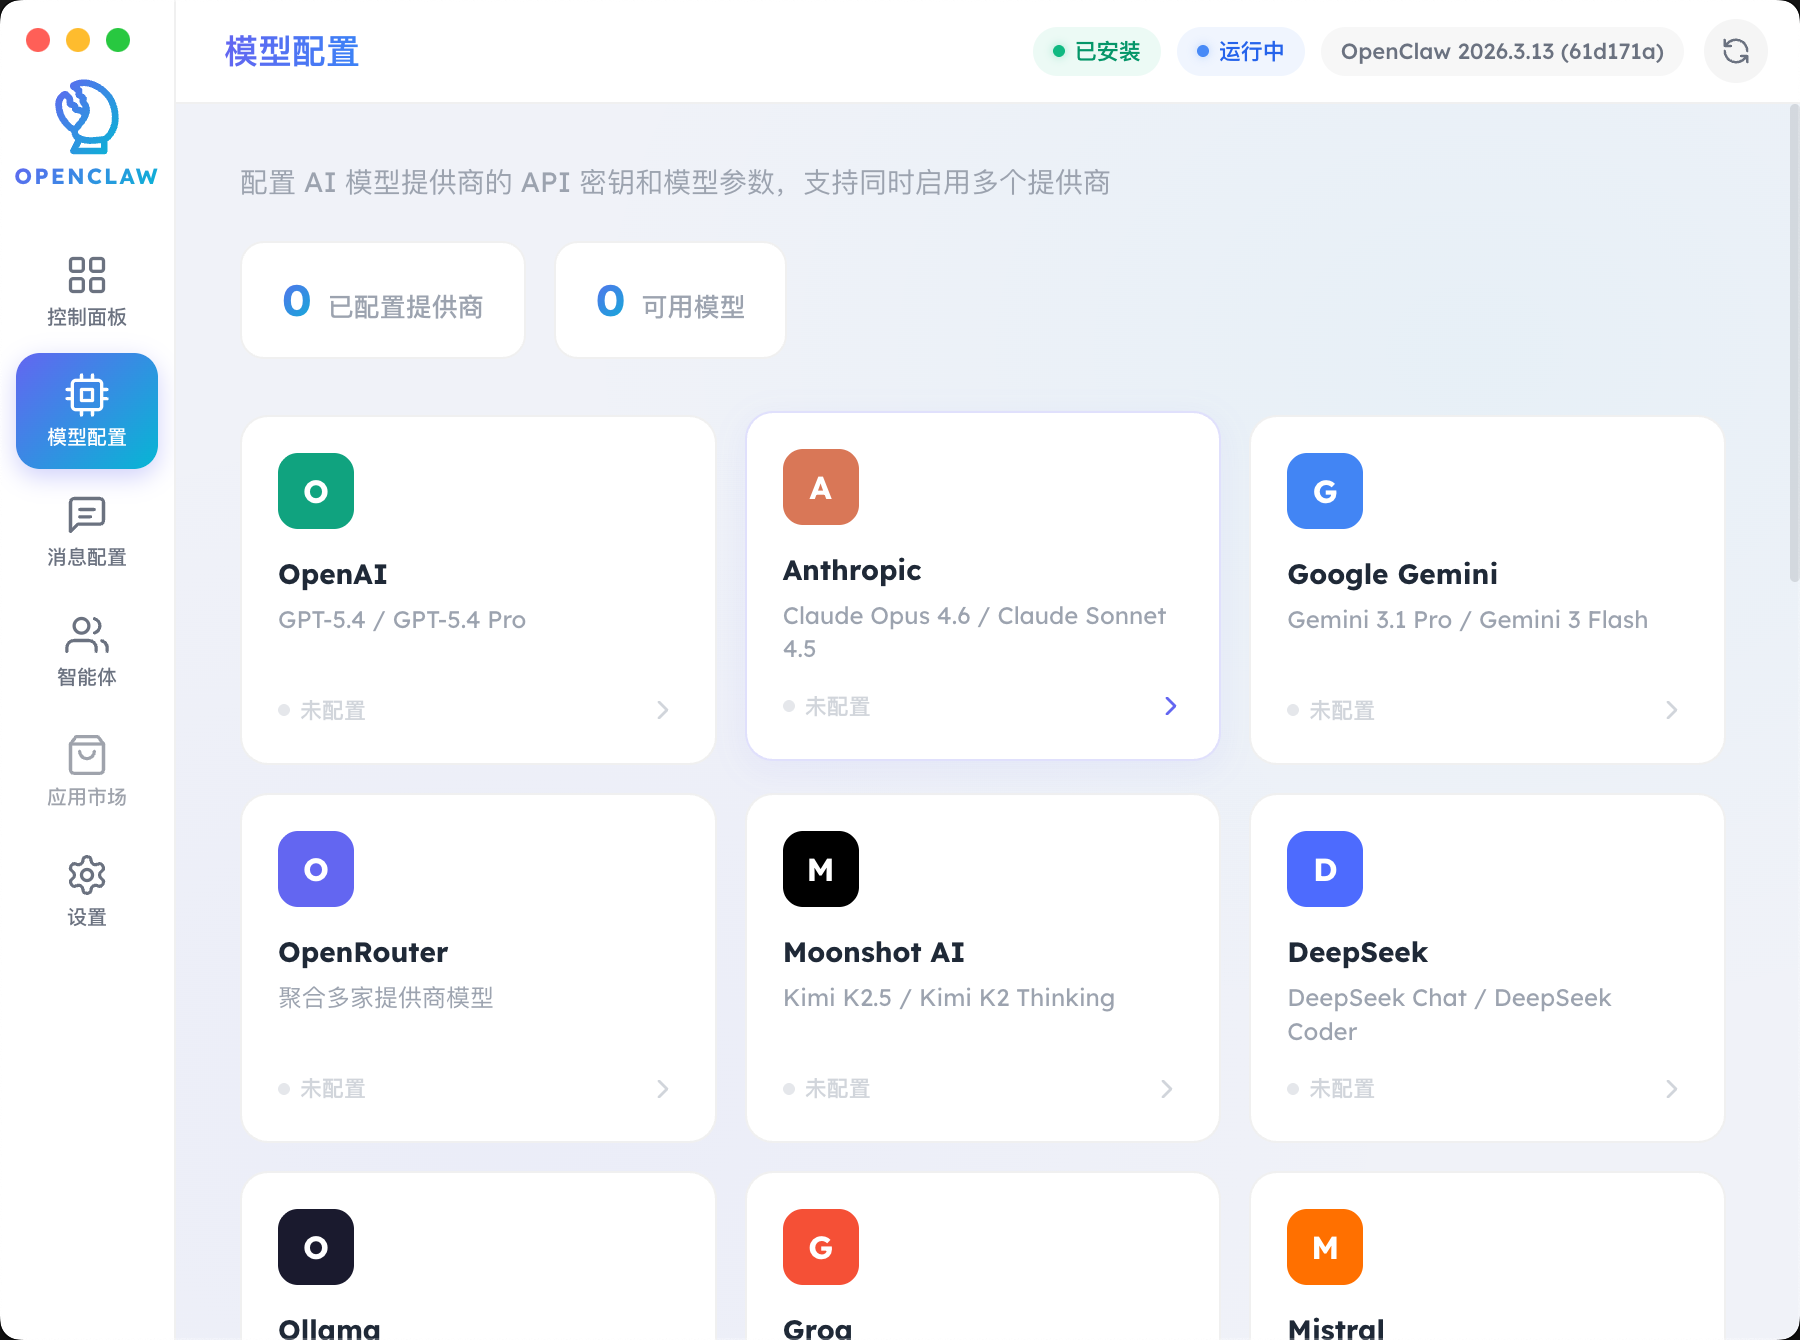The width and height of the screenshot is (1800, 1340).
Task: Open Anthropic details via the chevron arrow
Action: coord(1170,706)
